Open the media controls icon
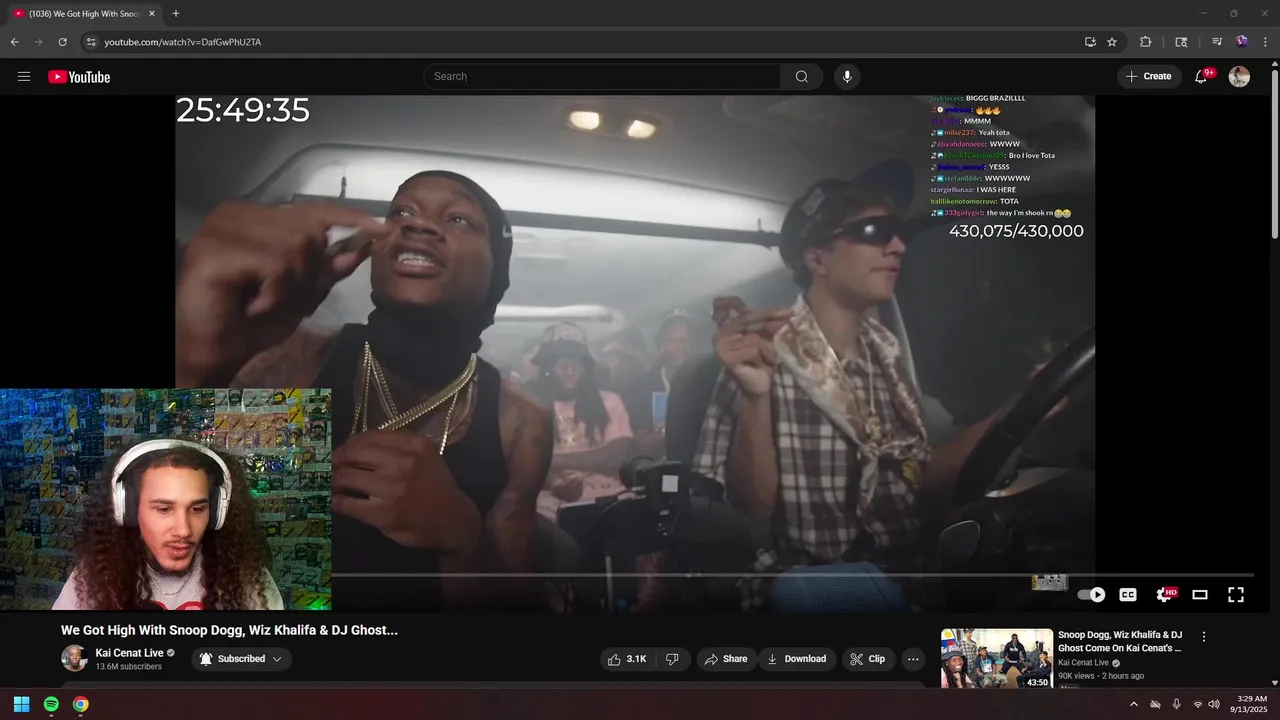 coord(1217,42)
